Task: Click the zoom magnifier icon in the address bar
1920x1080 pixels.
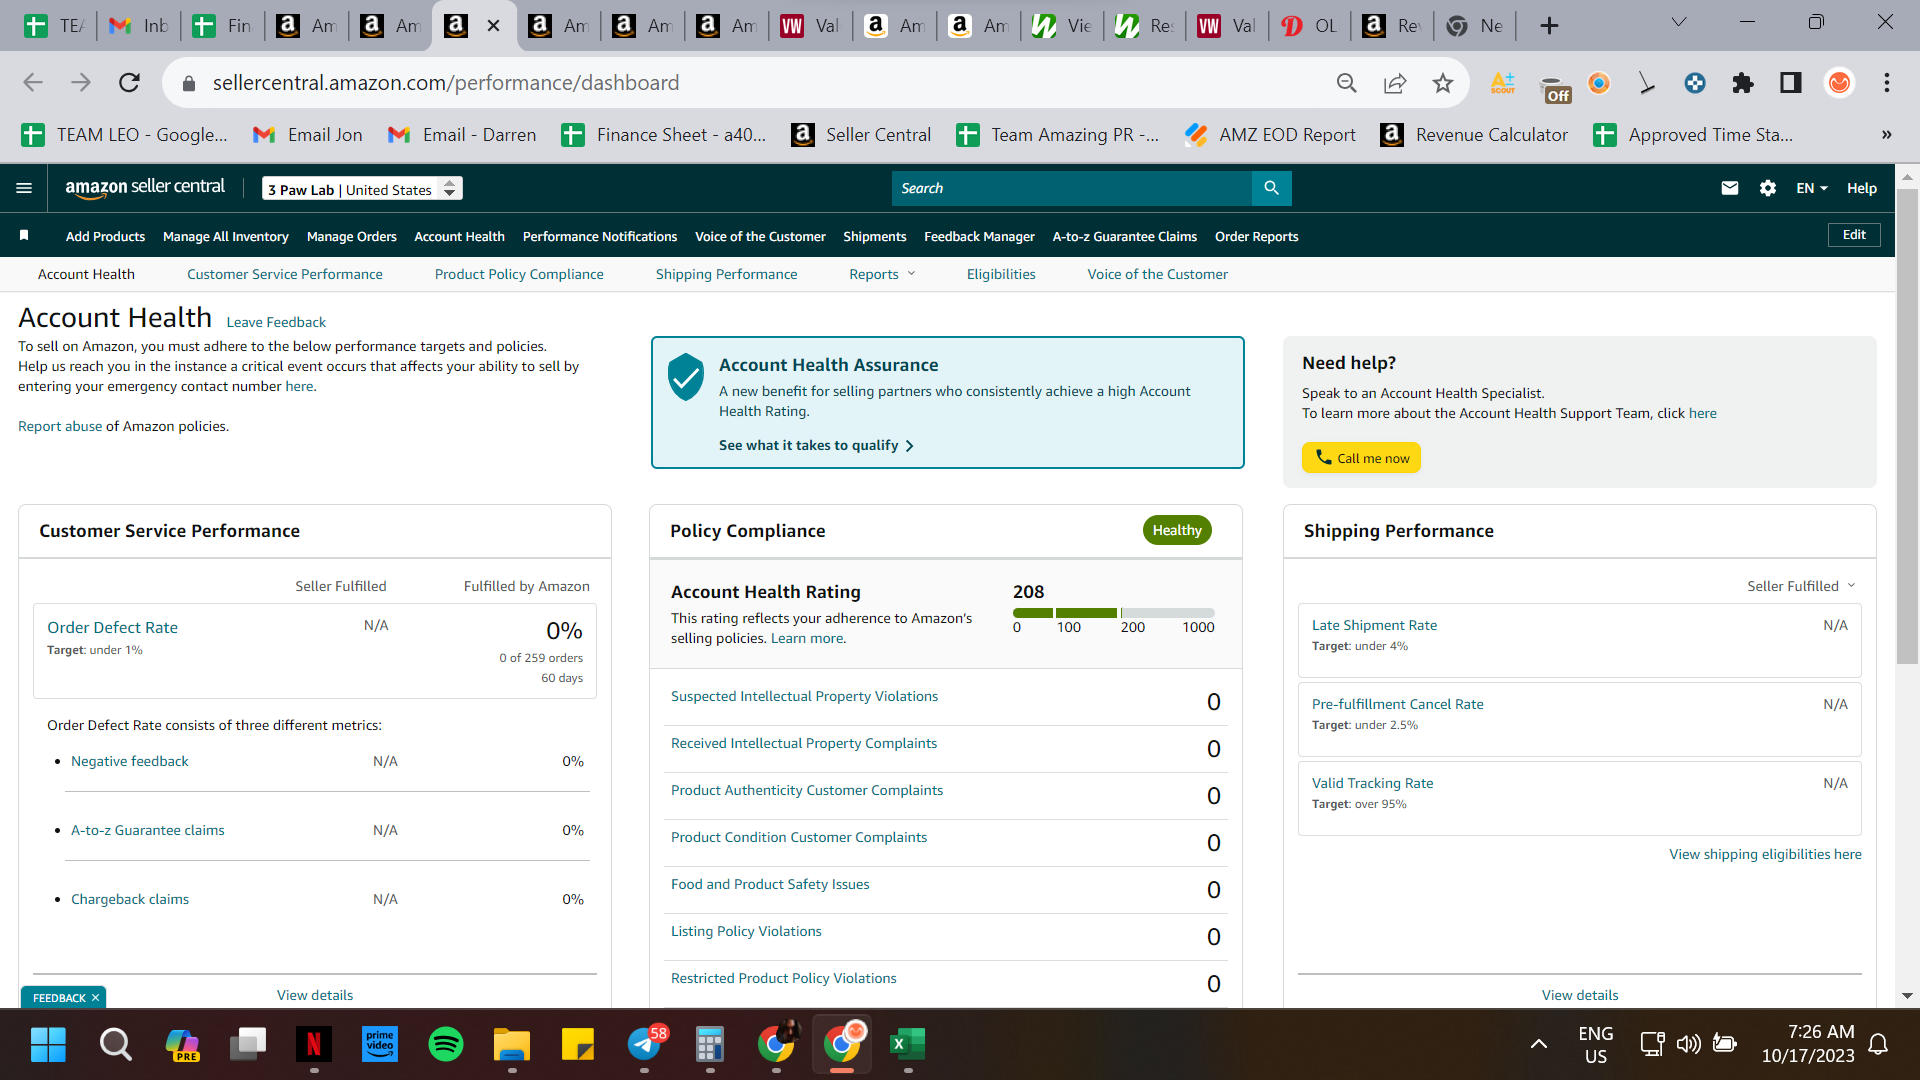Action: (1347, 83)
